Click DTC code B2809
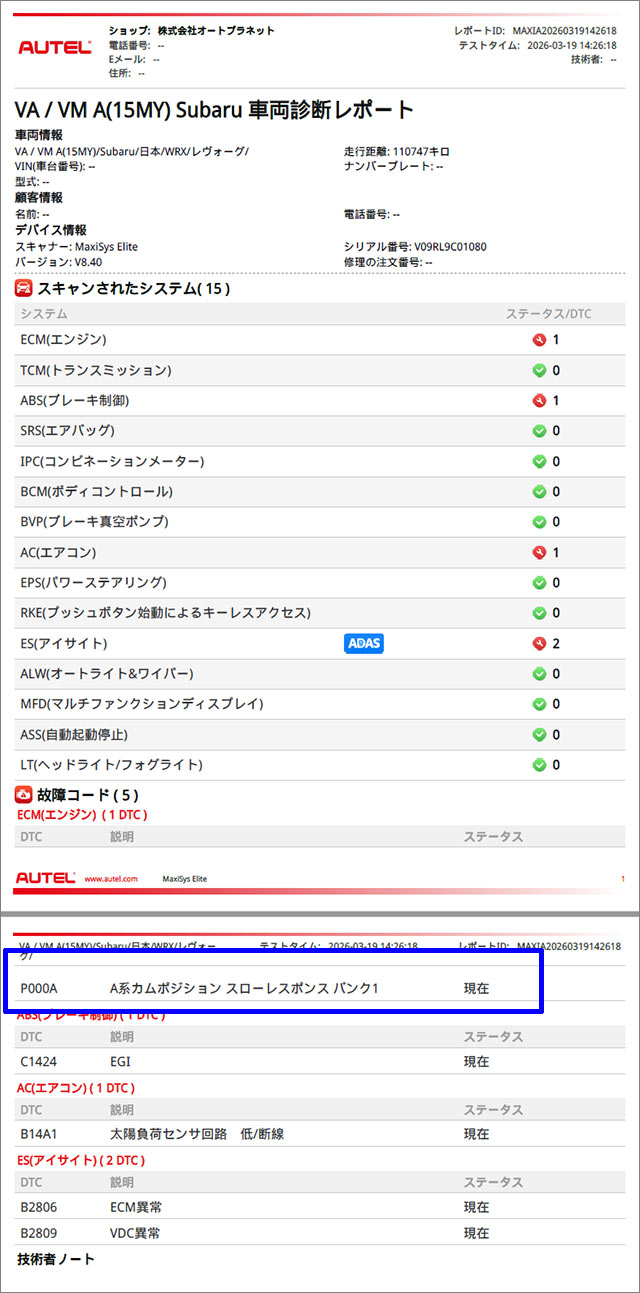The image size is (640, 1293). (40, 1233)
